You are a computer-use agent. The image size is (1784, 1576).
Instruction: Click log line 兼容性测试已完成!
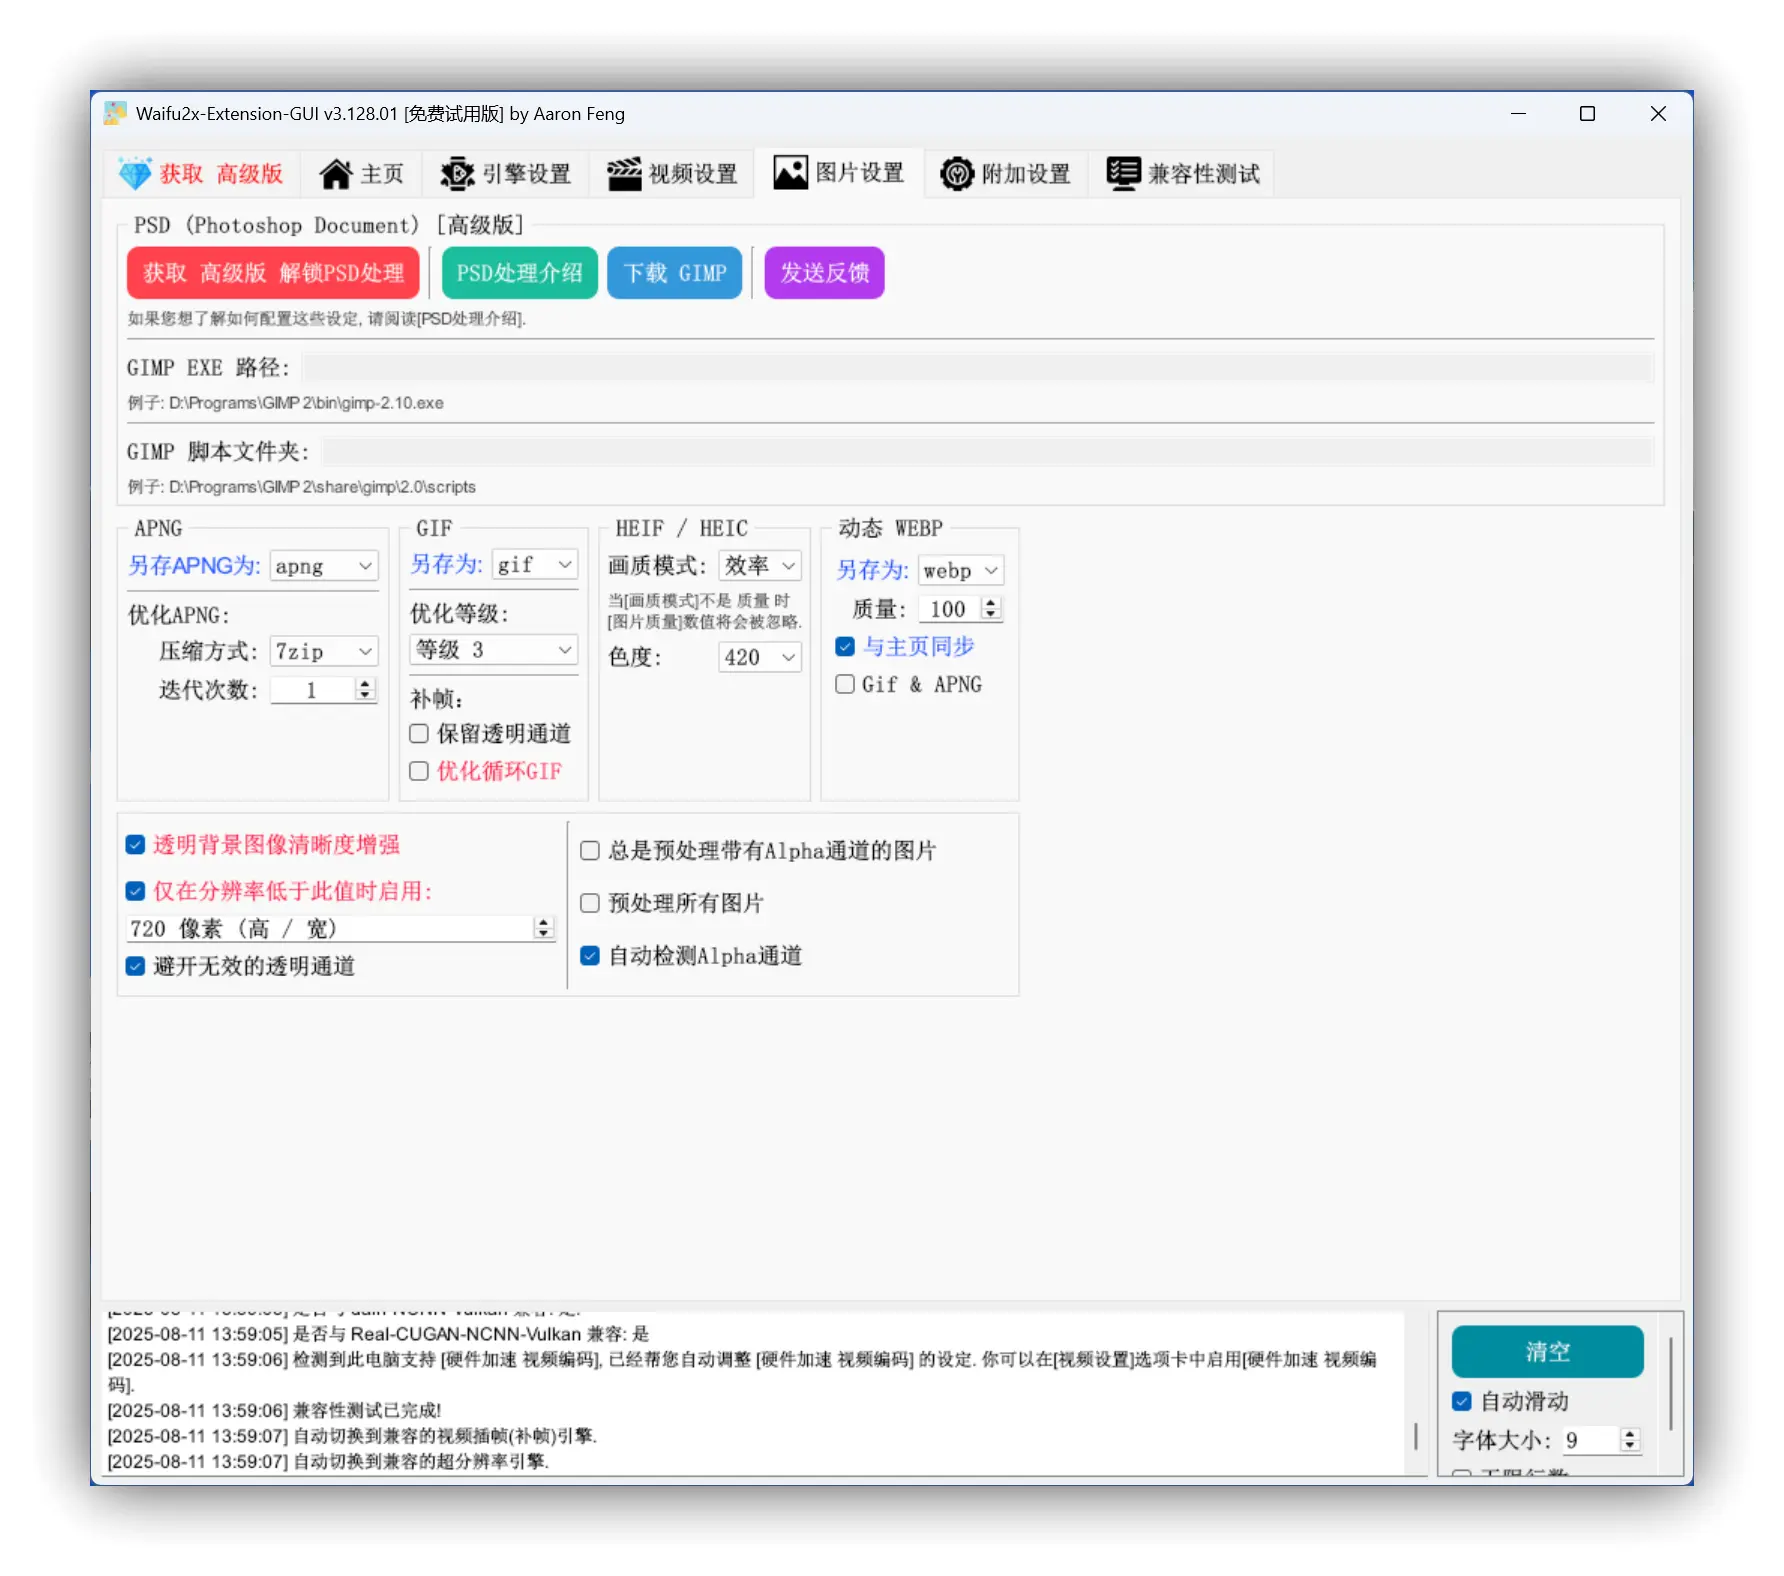click(275, 1410)
